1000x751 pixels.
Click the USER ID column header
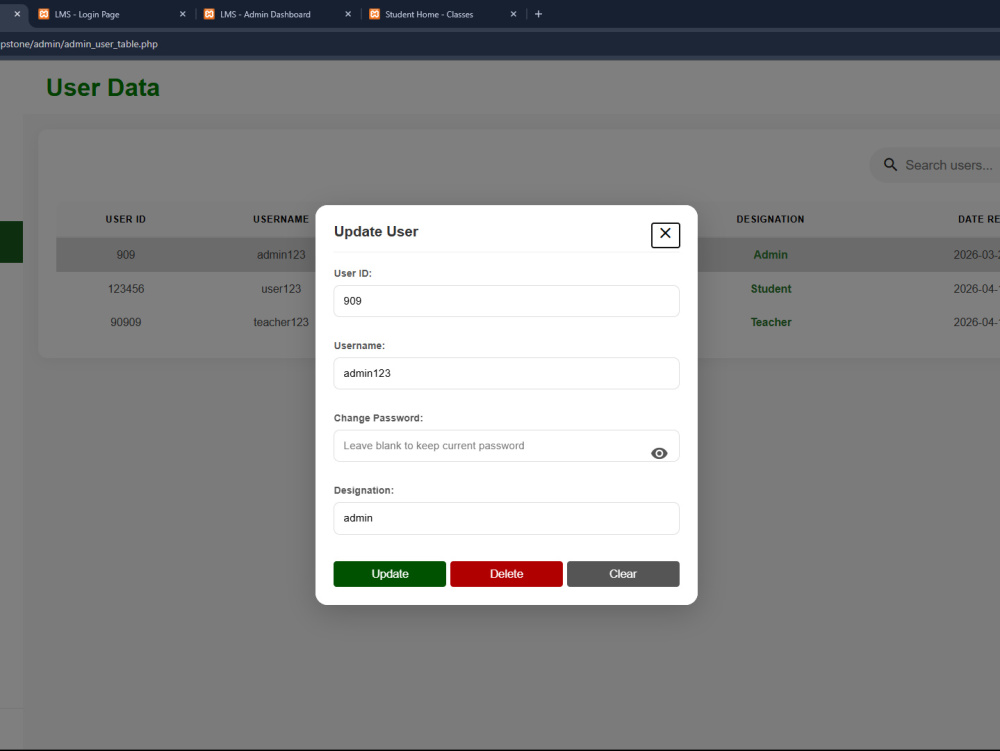126,219
